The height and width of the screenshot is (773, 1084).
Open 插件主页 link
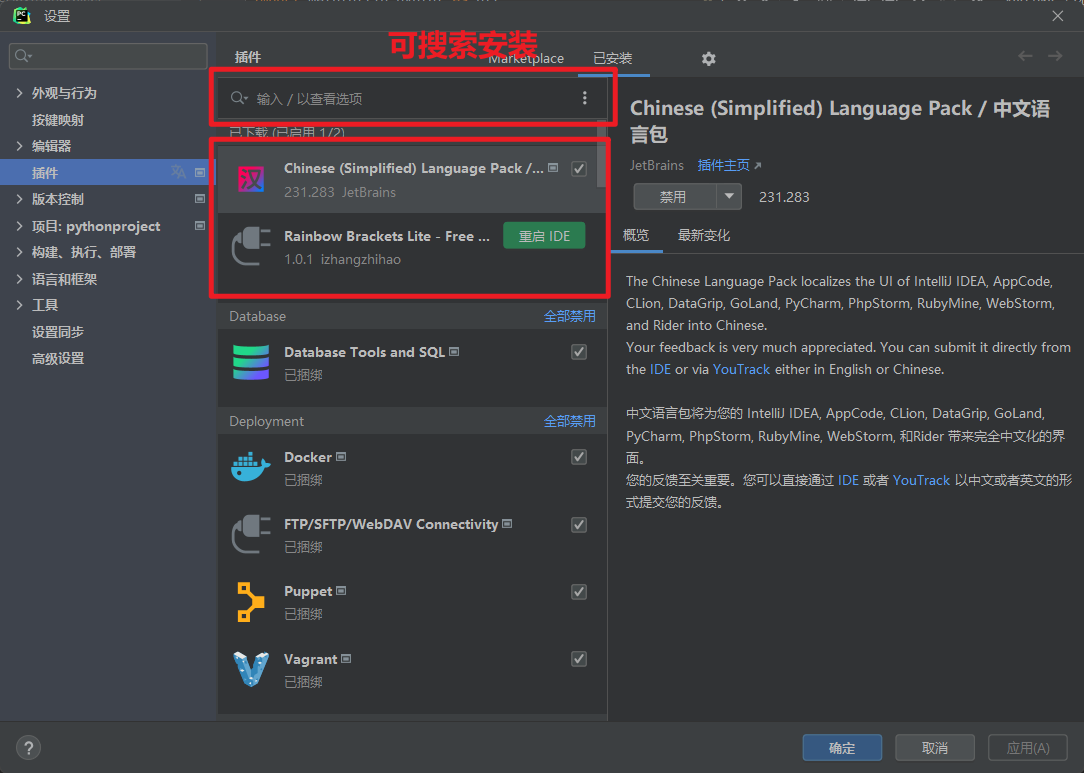coord(723,165)
